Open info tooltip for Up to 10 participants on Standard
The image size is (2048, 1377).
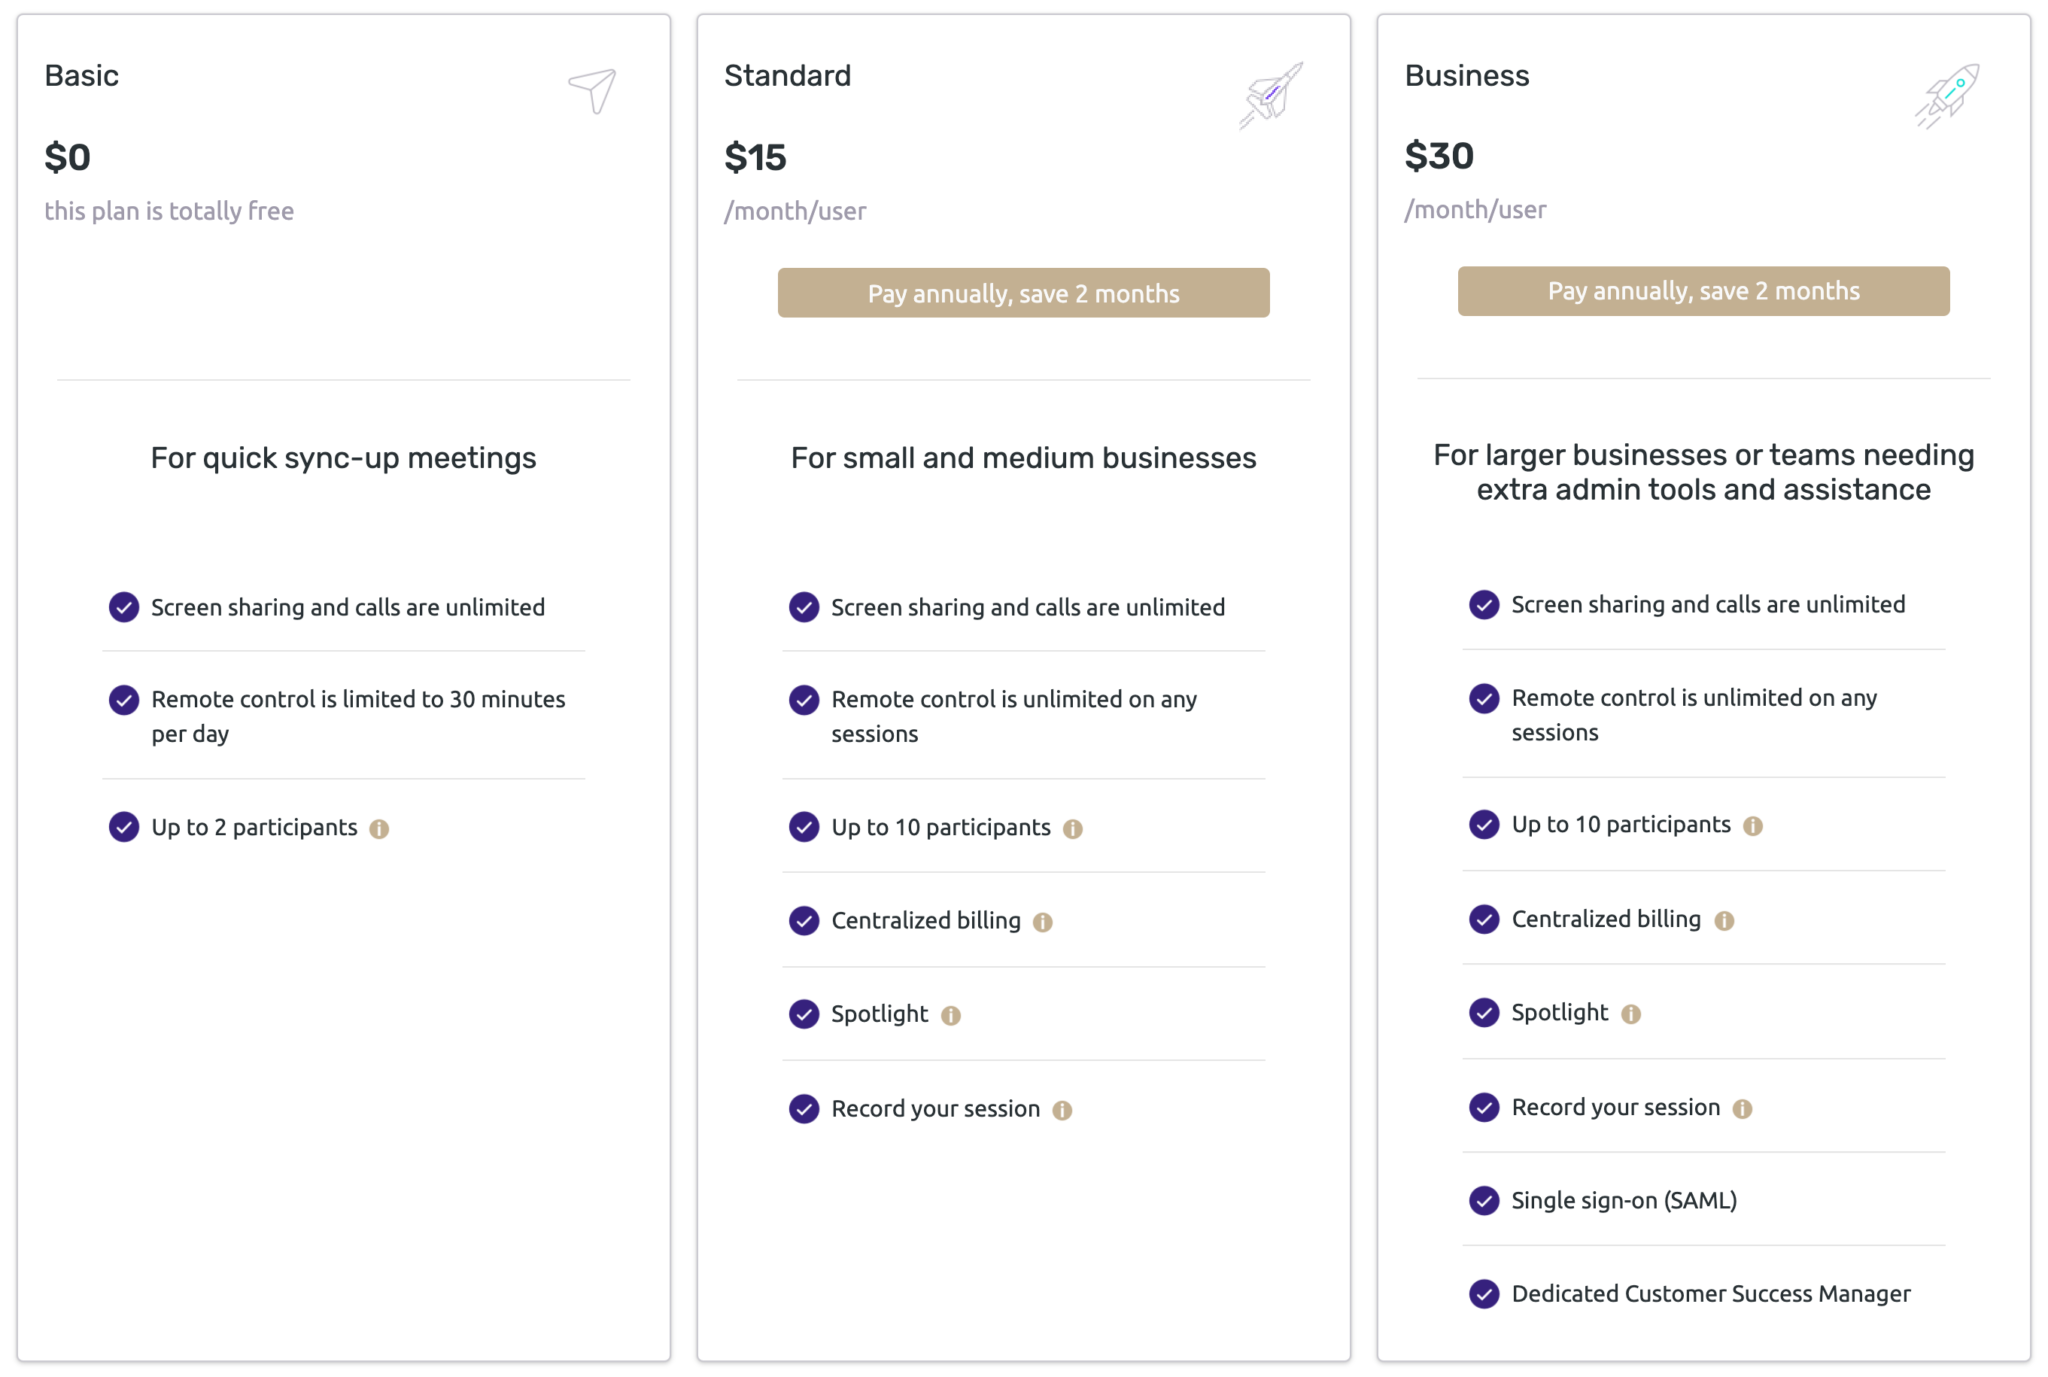click(x=1073, y=827)
